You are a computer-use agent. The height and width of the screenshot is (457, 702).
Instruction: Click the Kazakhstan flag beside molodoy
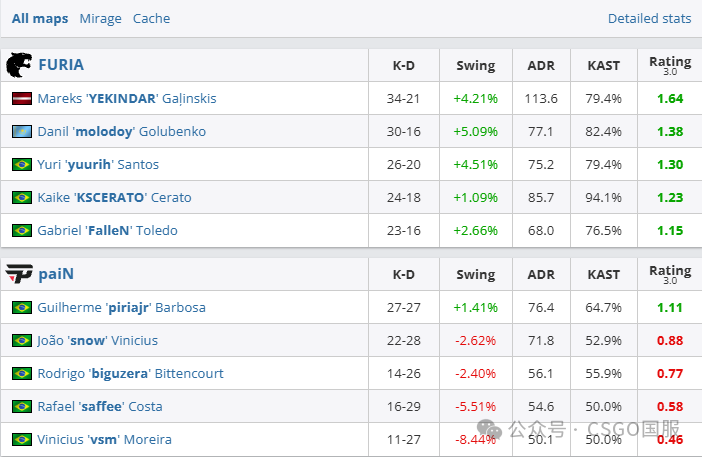click(22, 132)
